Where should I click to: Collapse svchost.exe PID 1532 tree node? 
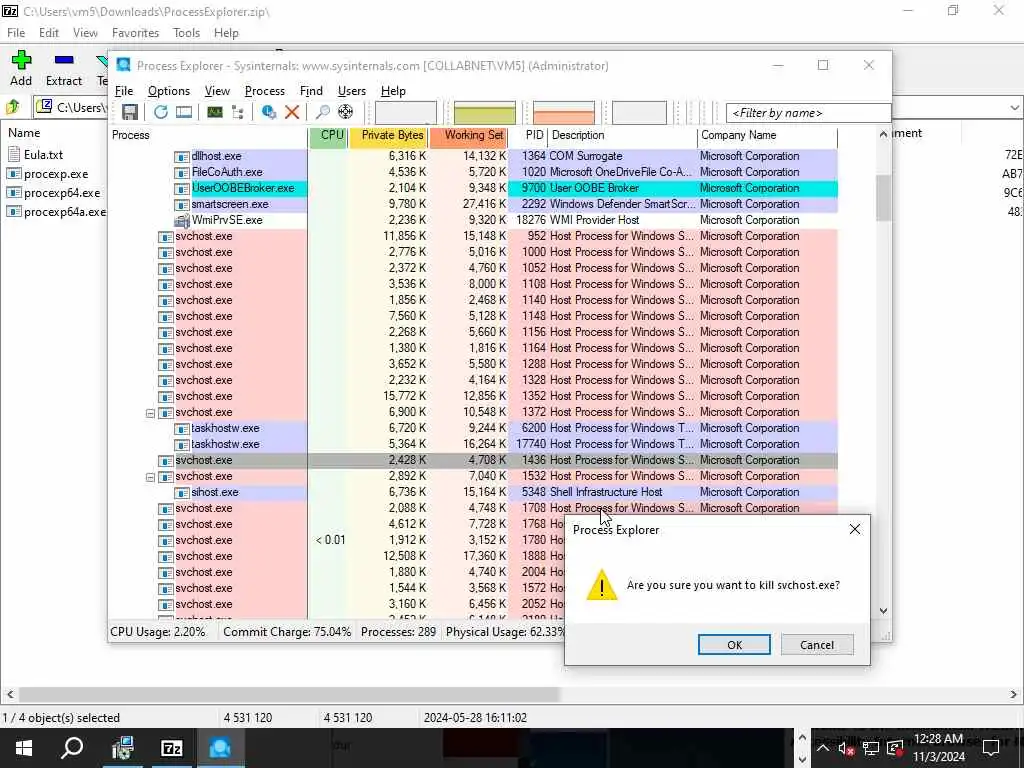150,477
